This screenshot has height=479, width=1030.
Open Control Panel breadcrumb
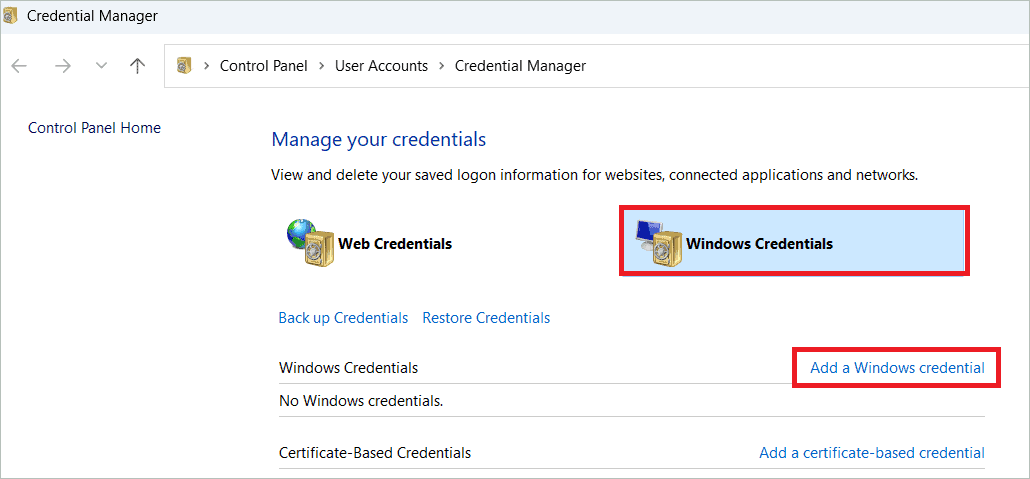[x=263, y=66]
